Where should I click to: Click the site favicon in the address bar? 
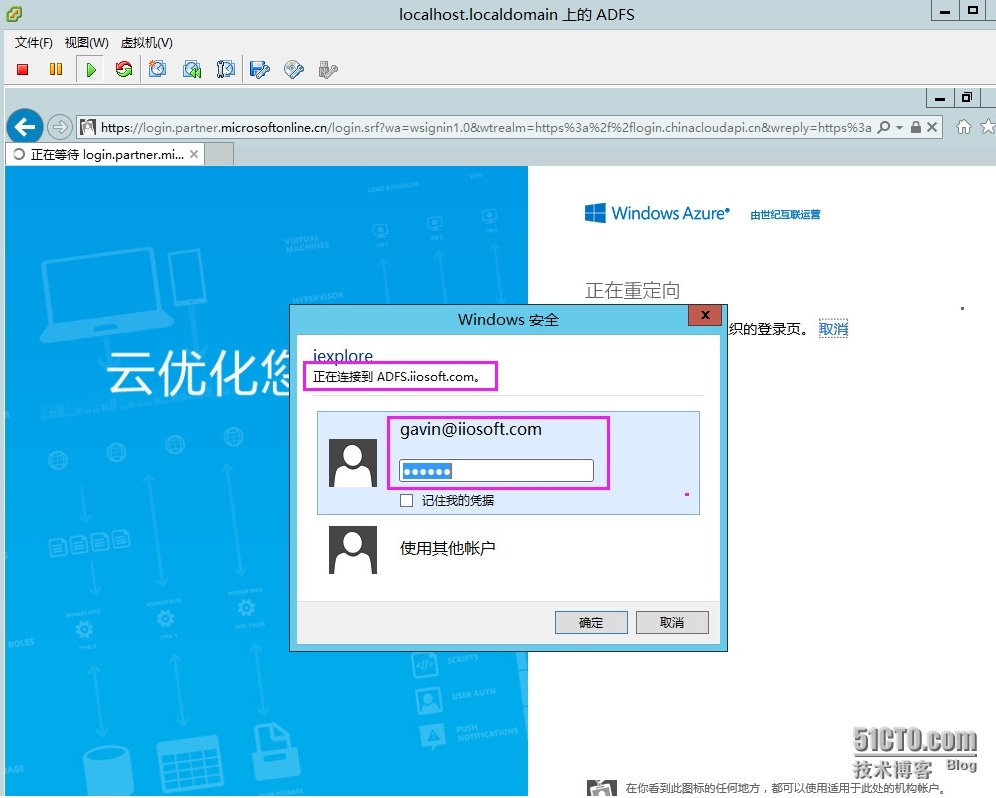88,127
